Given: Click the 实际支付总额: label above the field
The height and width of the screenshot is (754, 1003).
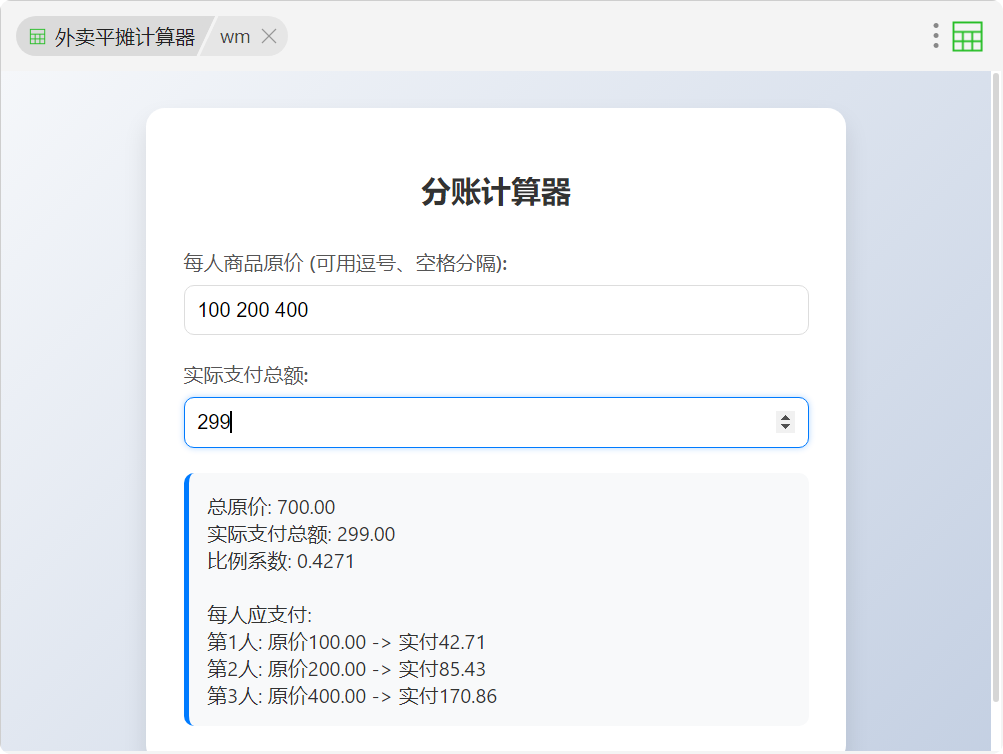Looking at the screenshot, I should (x=246, y=375).
